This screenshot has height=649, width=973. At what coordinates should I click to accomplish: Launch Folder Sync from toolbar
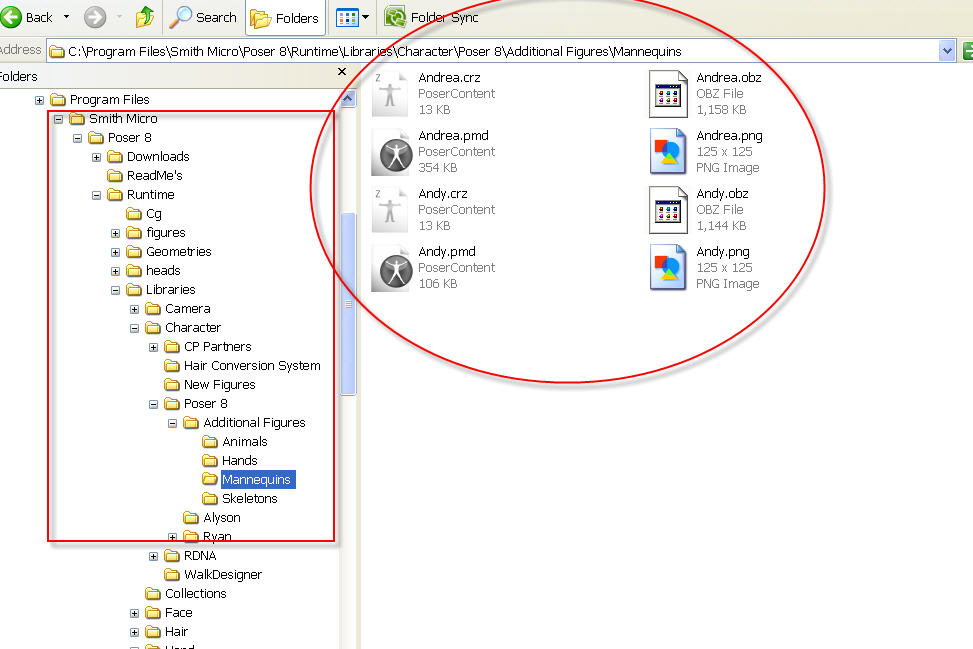pos(431,17)
